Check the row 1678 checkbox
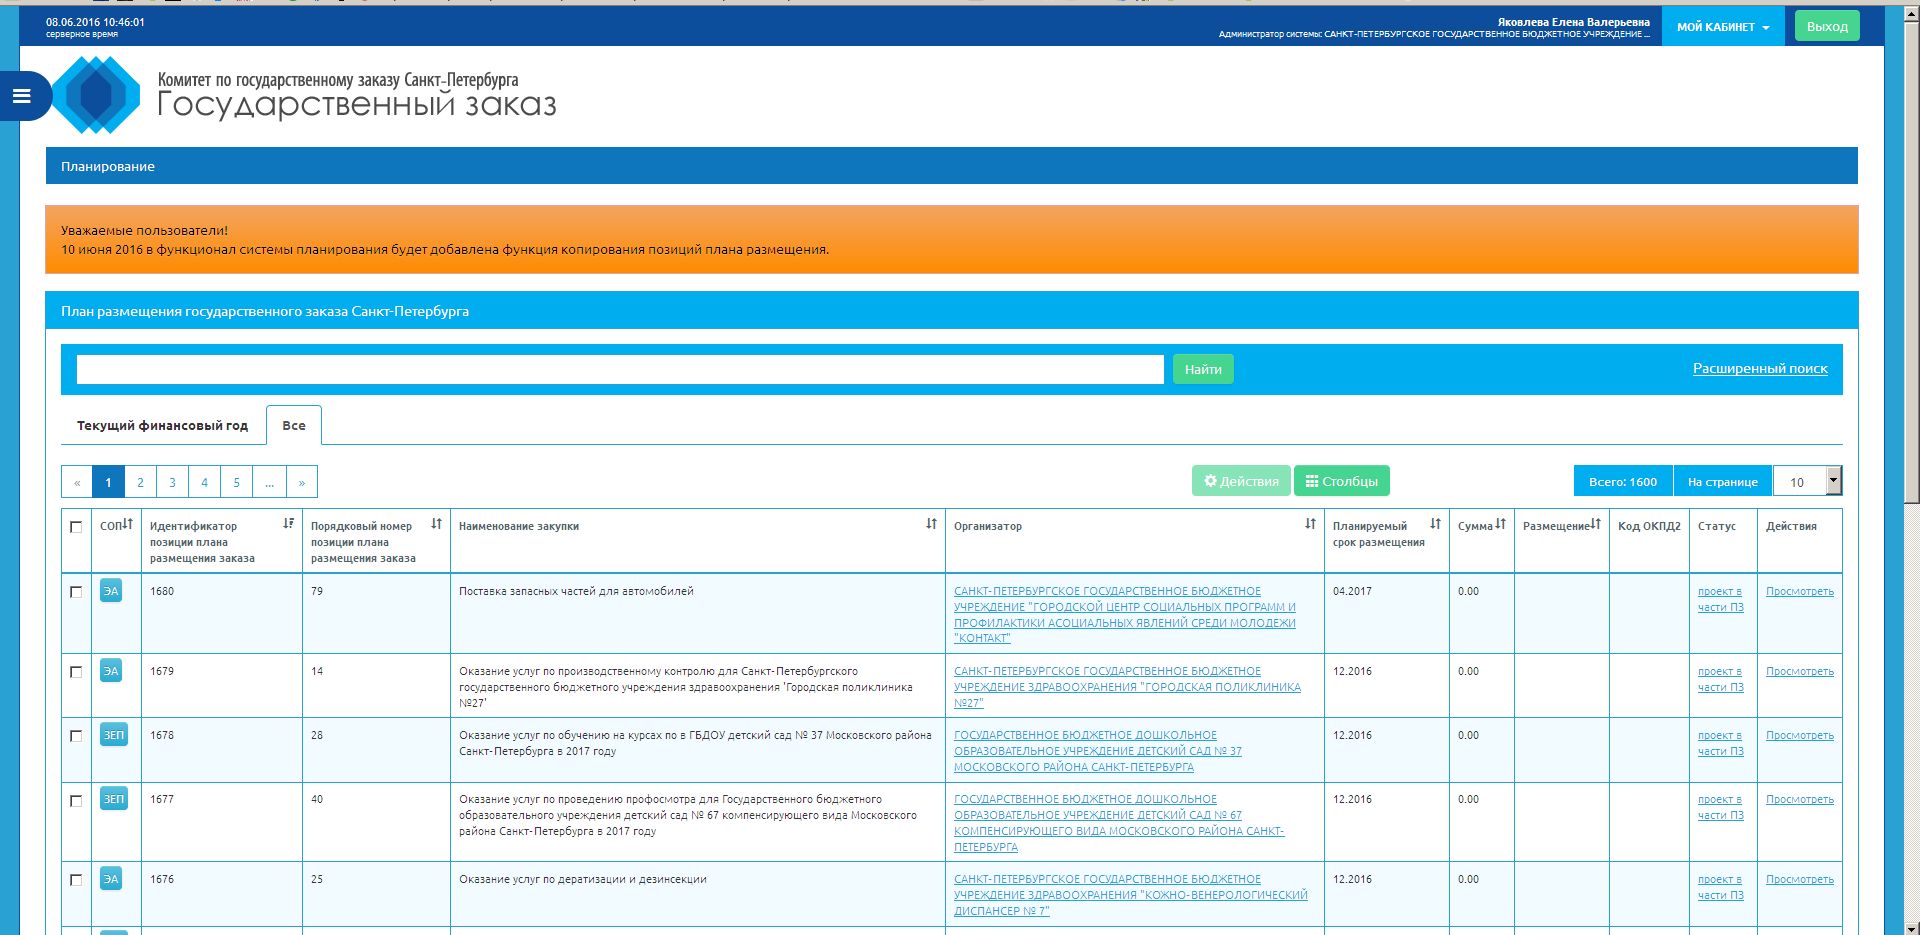 [x=76, y=736]
